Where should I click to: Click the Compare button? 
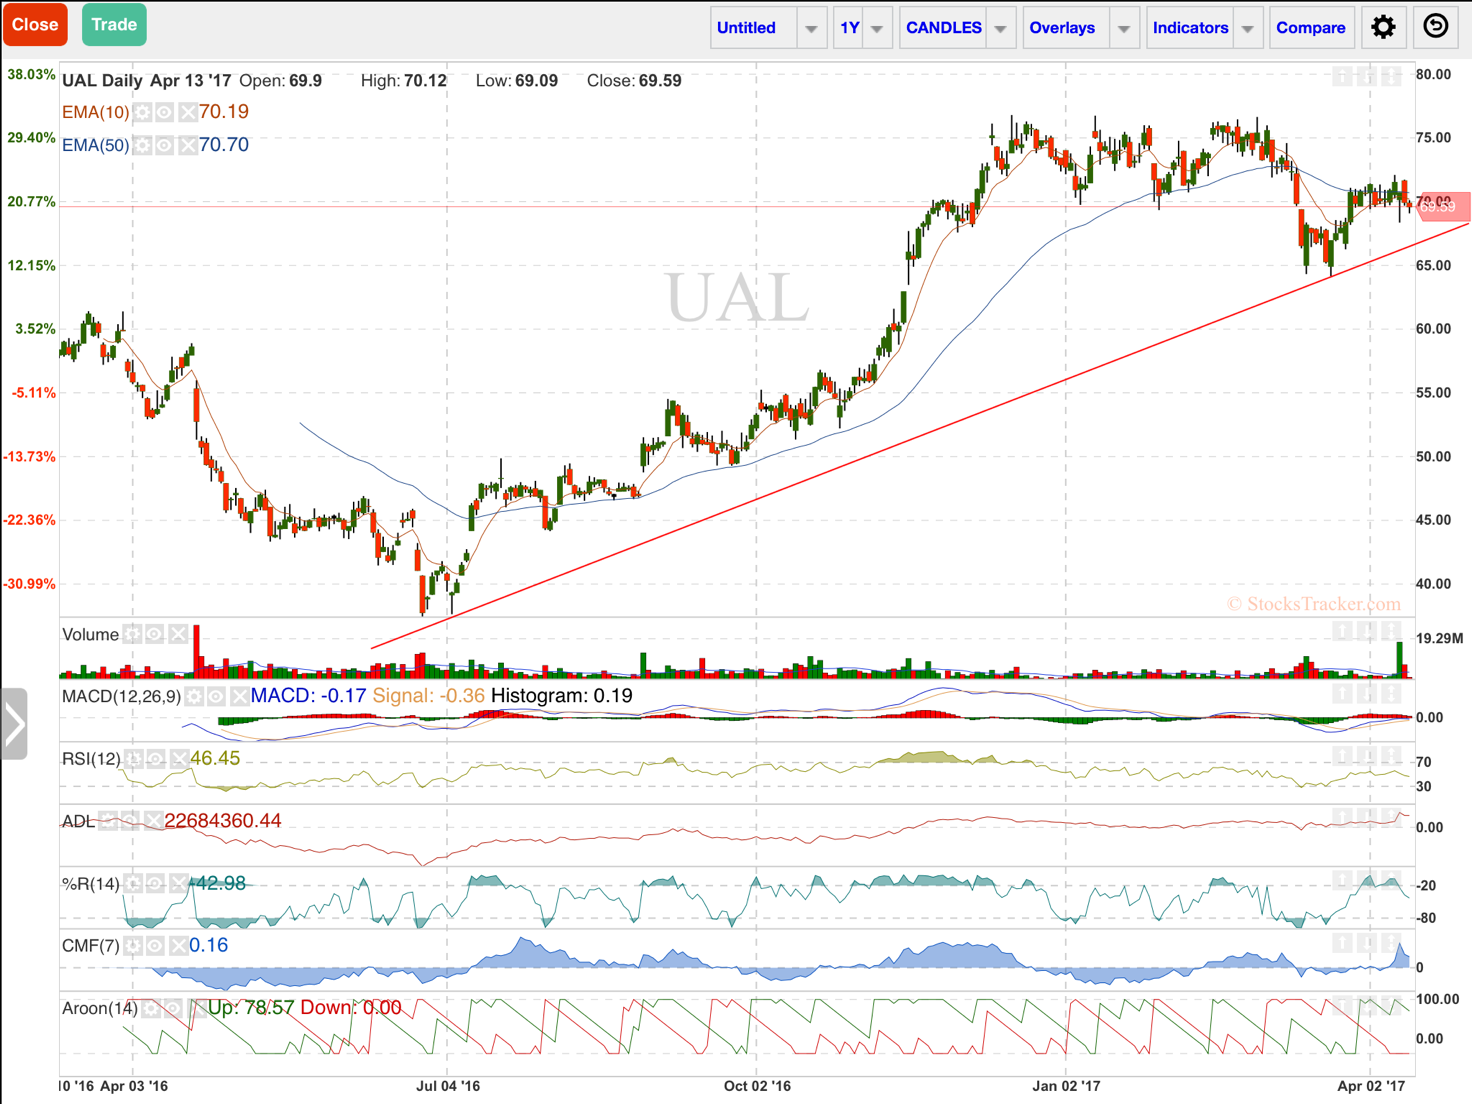(1310, 28)
